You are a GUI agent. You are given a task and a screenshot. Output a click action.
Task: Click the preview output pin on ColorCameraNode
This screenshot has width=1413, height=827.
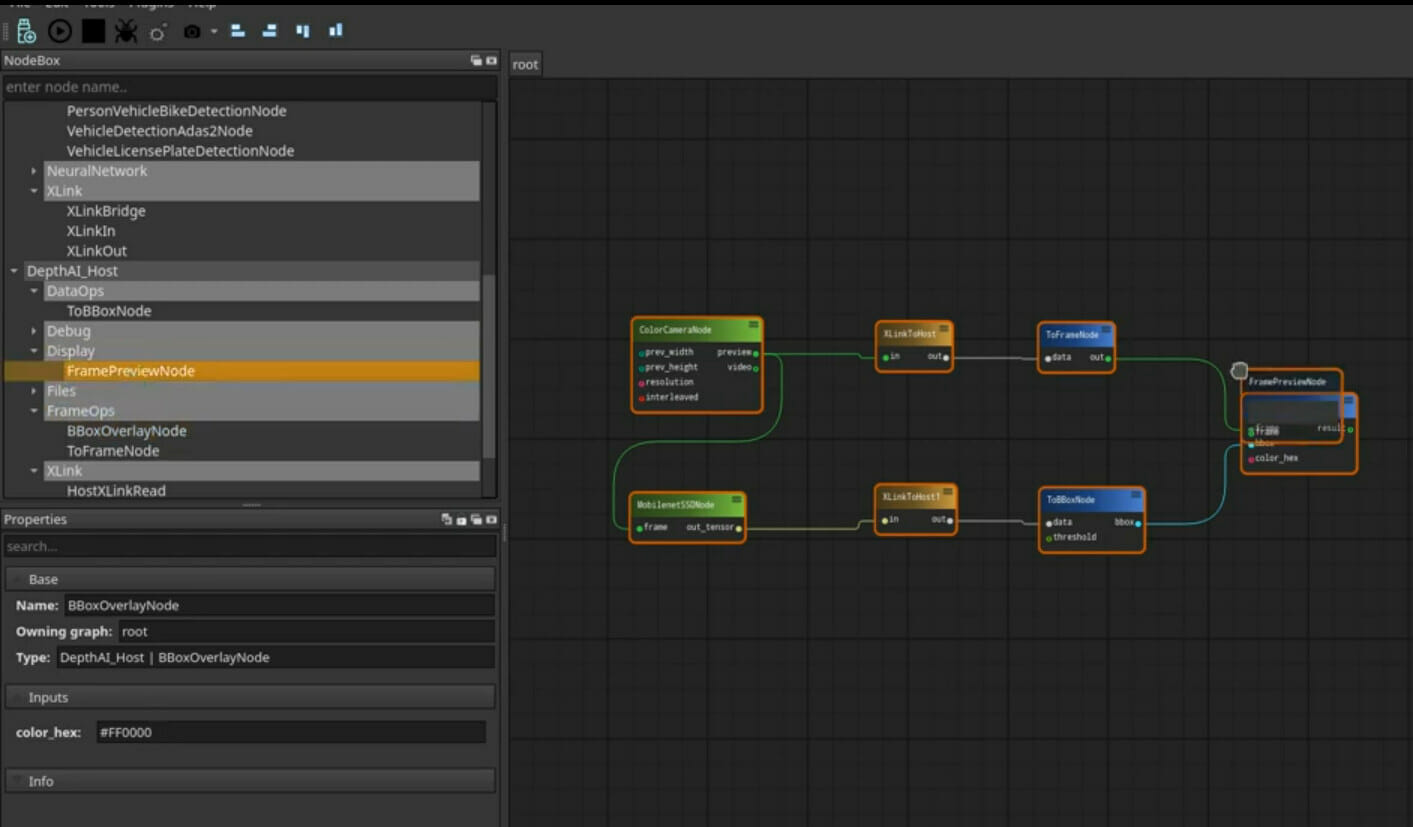tap(756, 353)
